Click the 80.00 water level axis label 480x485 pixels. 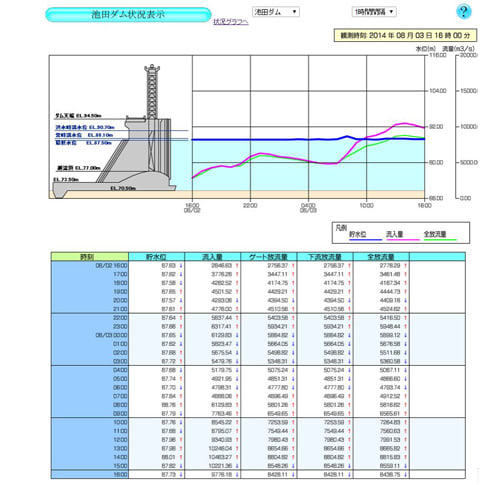pos(436,162)
